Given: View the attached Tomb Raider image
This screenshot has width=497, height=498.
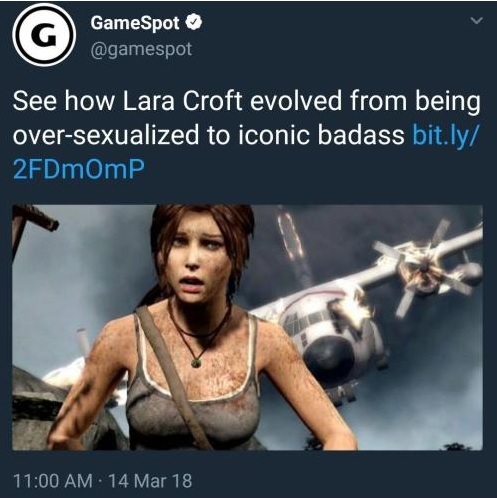Looking at the screenshot, I should click(x=247, y=327).
